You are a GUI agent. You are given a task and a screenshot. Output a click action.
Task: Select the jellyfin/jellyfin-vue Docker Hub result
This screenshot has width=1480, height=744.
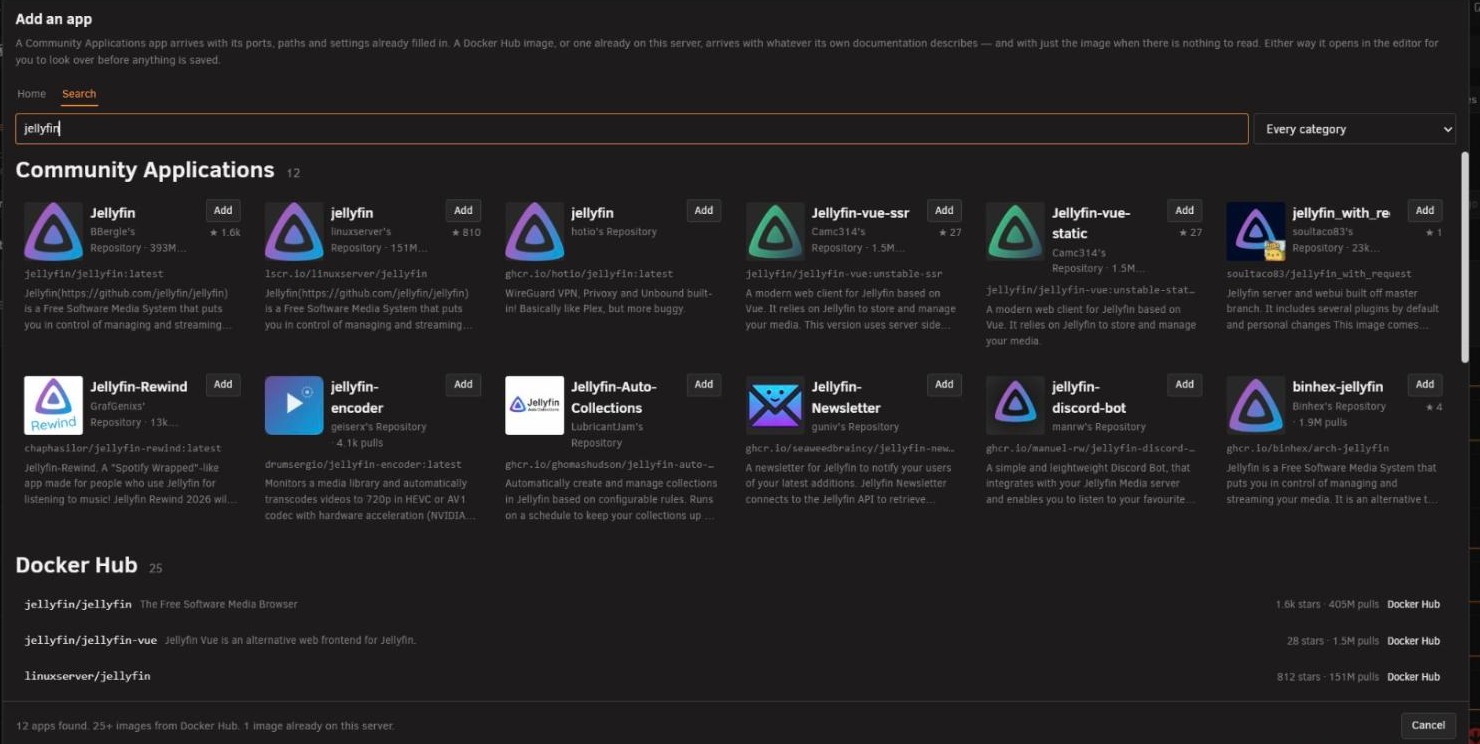732,640
